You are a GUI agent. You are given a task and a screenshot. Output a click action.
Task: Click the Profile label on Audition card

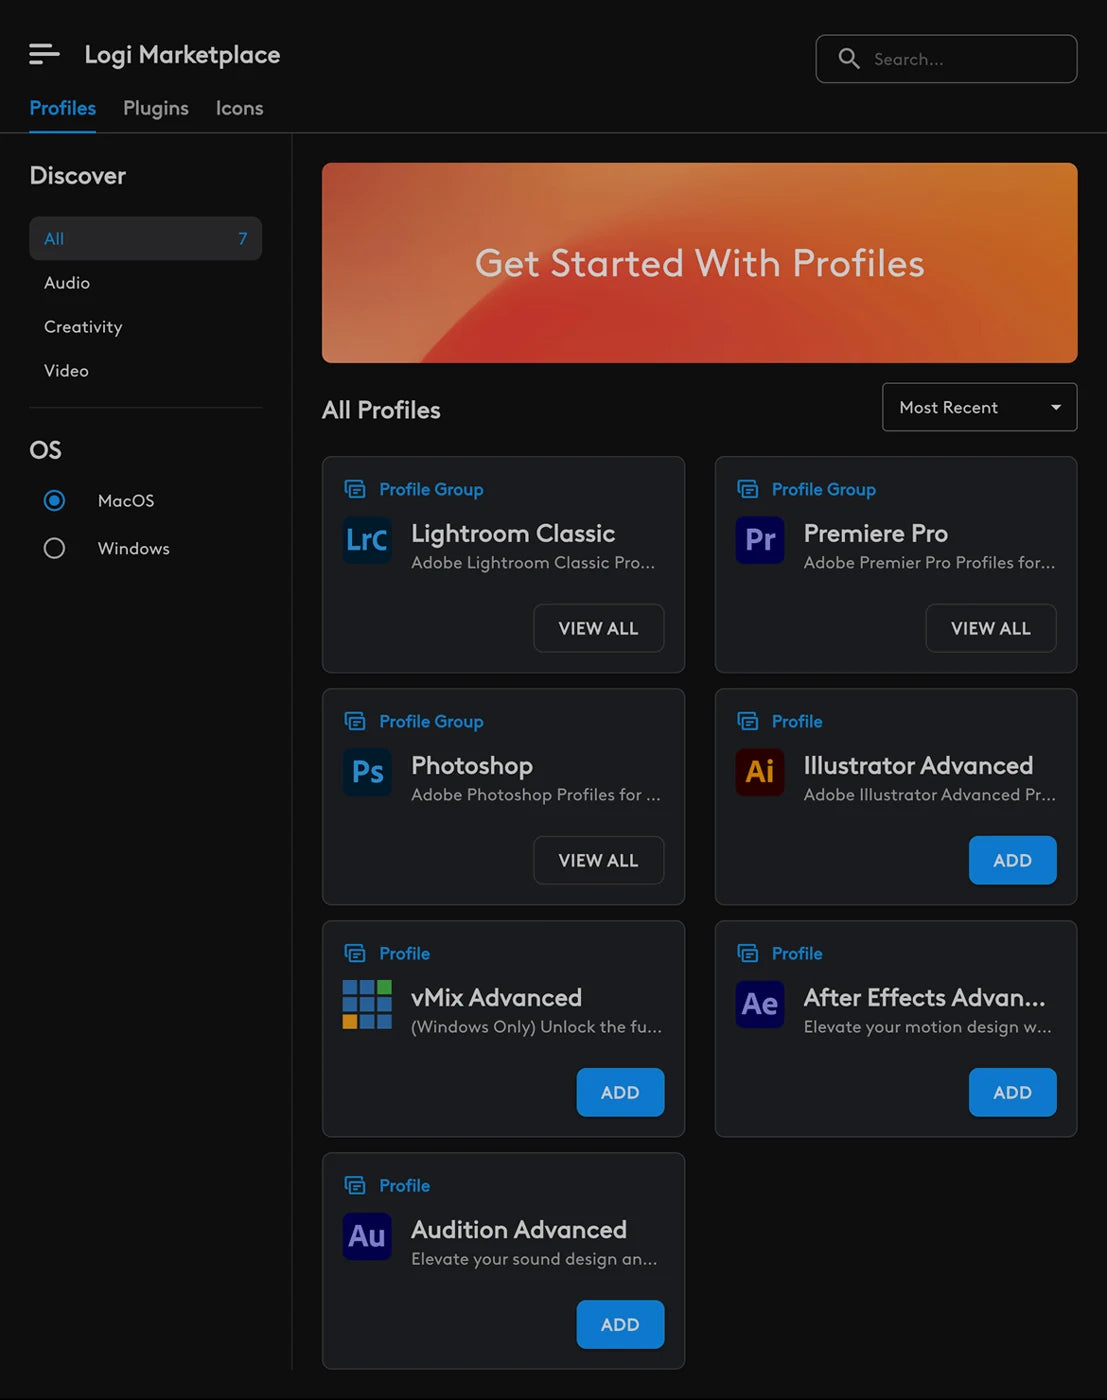coord(404,1185)
